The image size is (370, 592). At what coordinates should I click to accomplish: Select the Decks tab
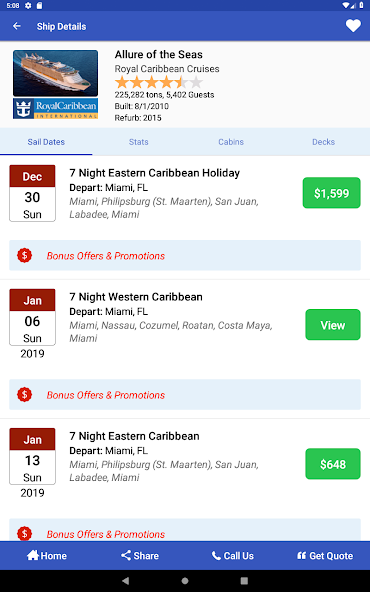324,142
